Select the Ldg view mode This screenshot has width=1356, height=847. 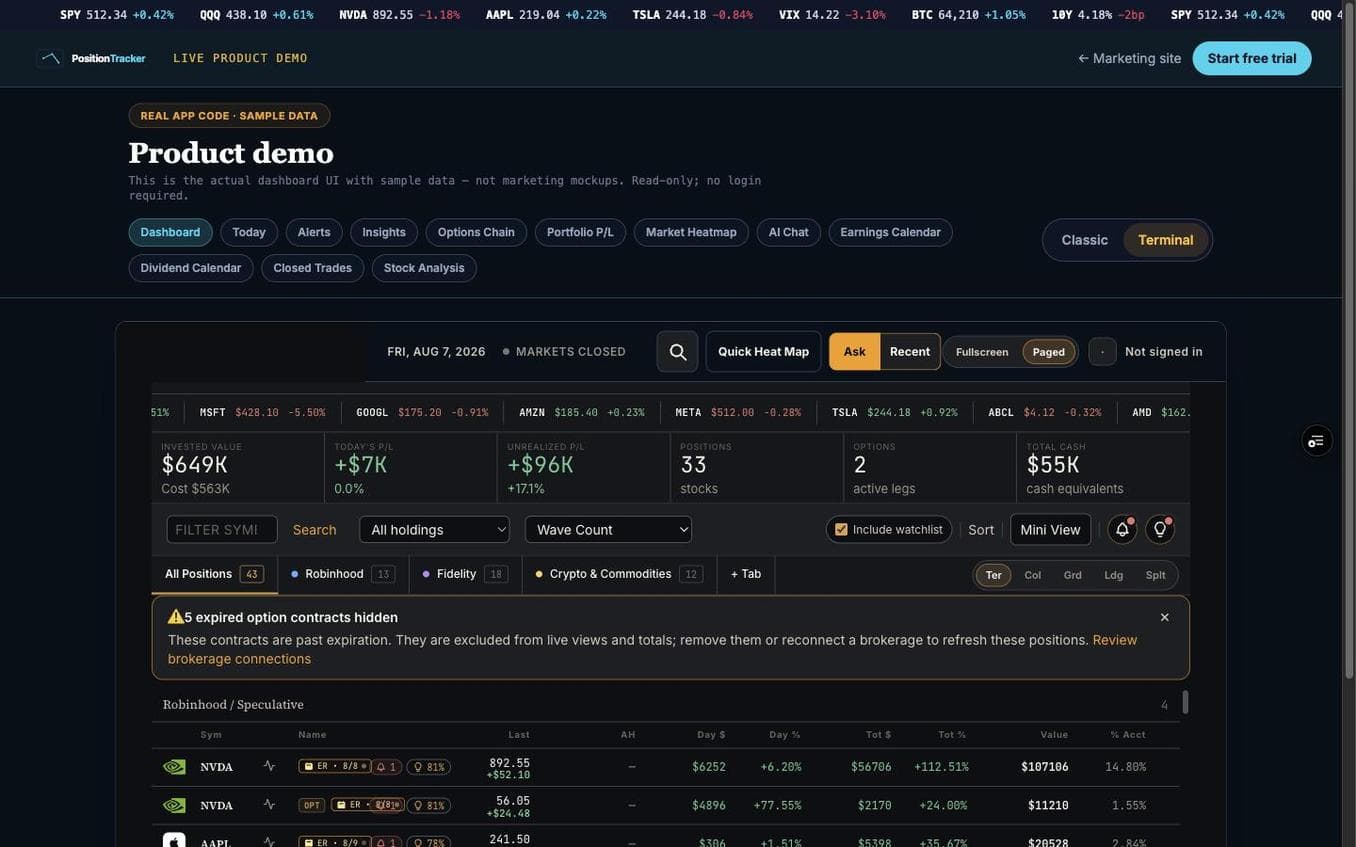click(x=1114, y=575)
